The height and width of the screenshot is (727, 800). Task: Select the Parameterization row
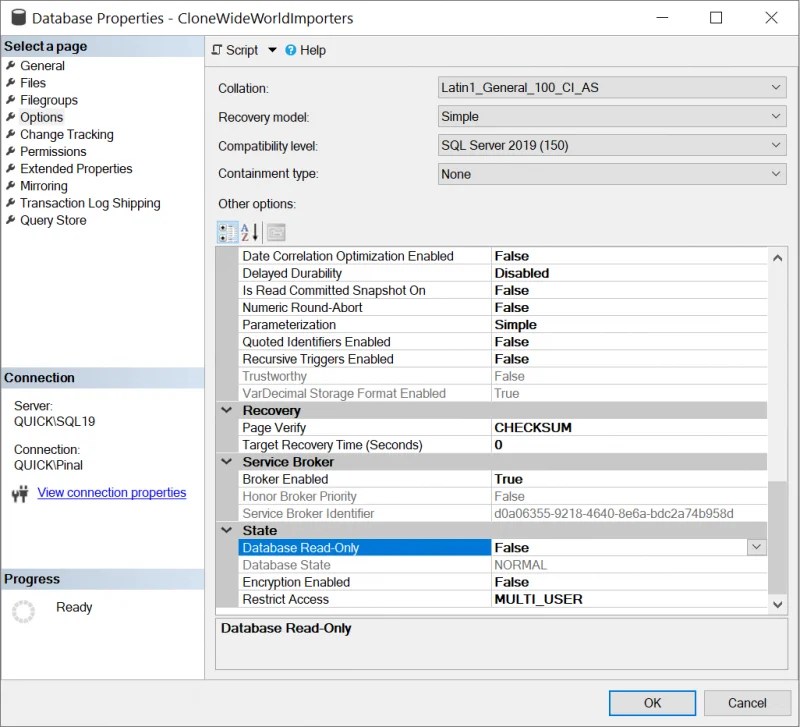tap(503, 324)
